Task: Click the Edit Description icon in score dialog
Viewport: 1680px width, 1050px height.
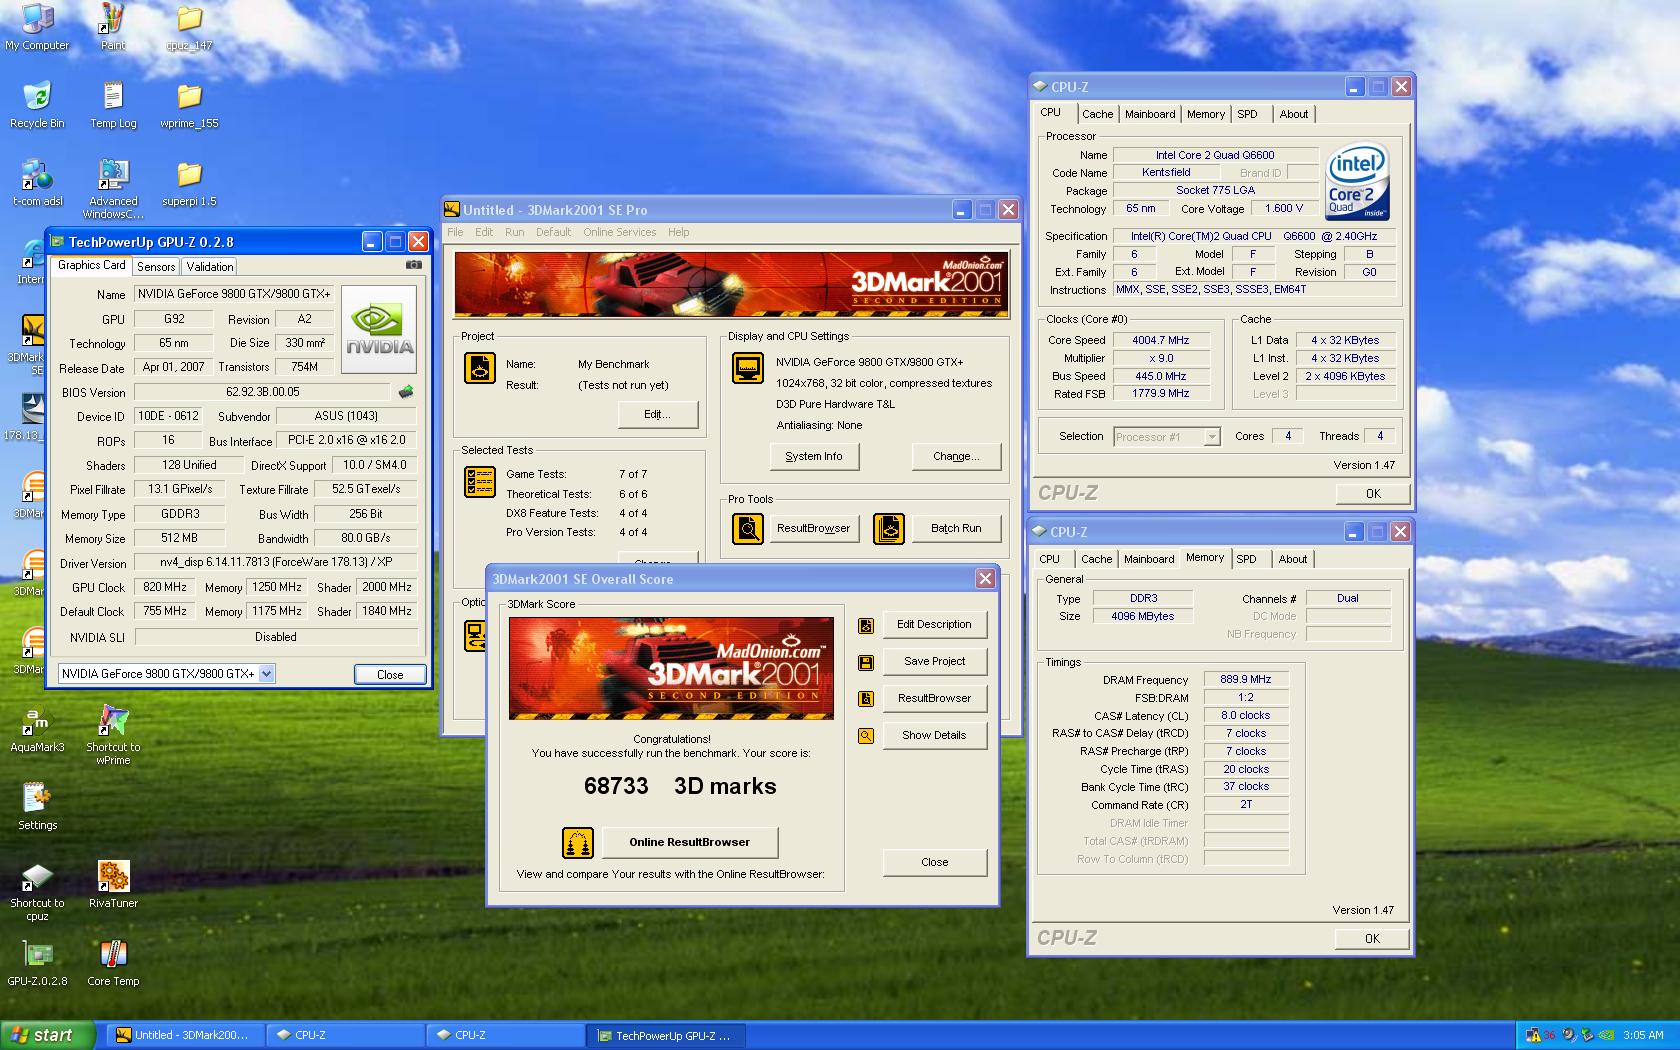Action: (866, 625)
